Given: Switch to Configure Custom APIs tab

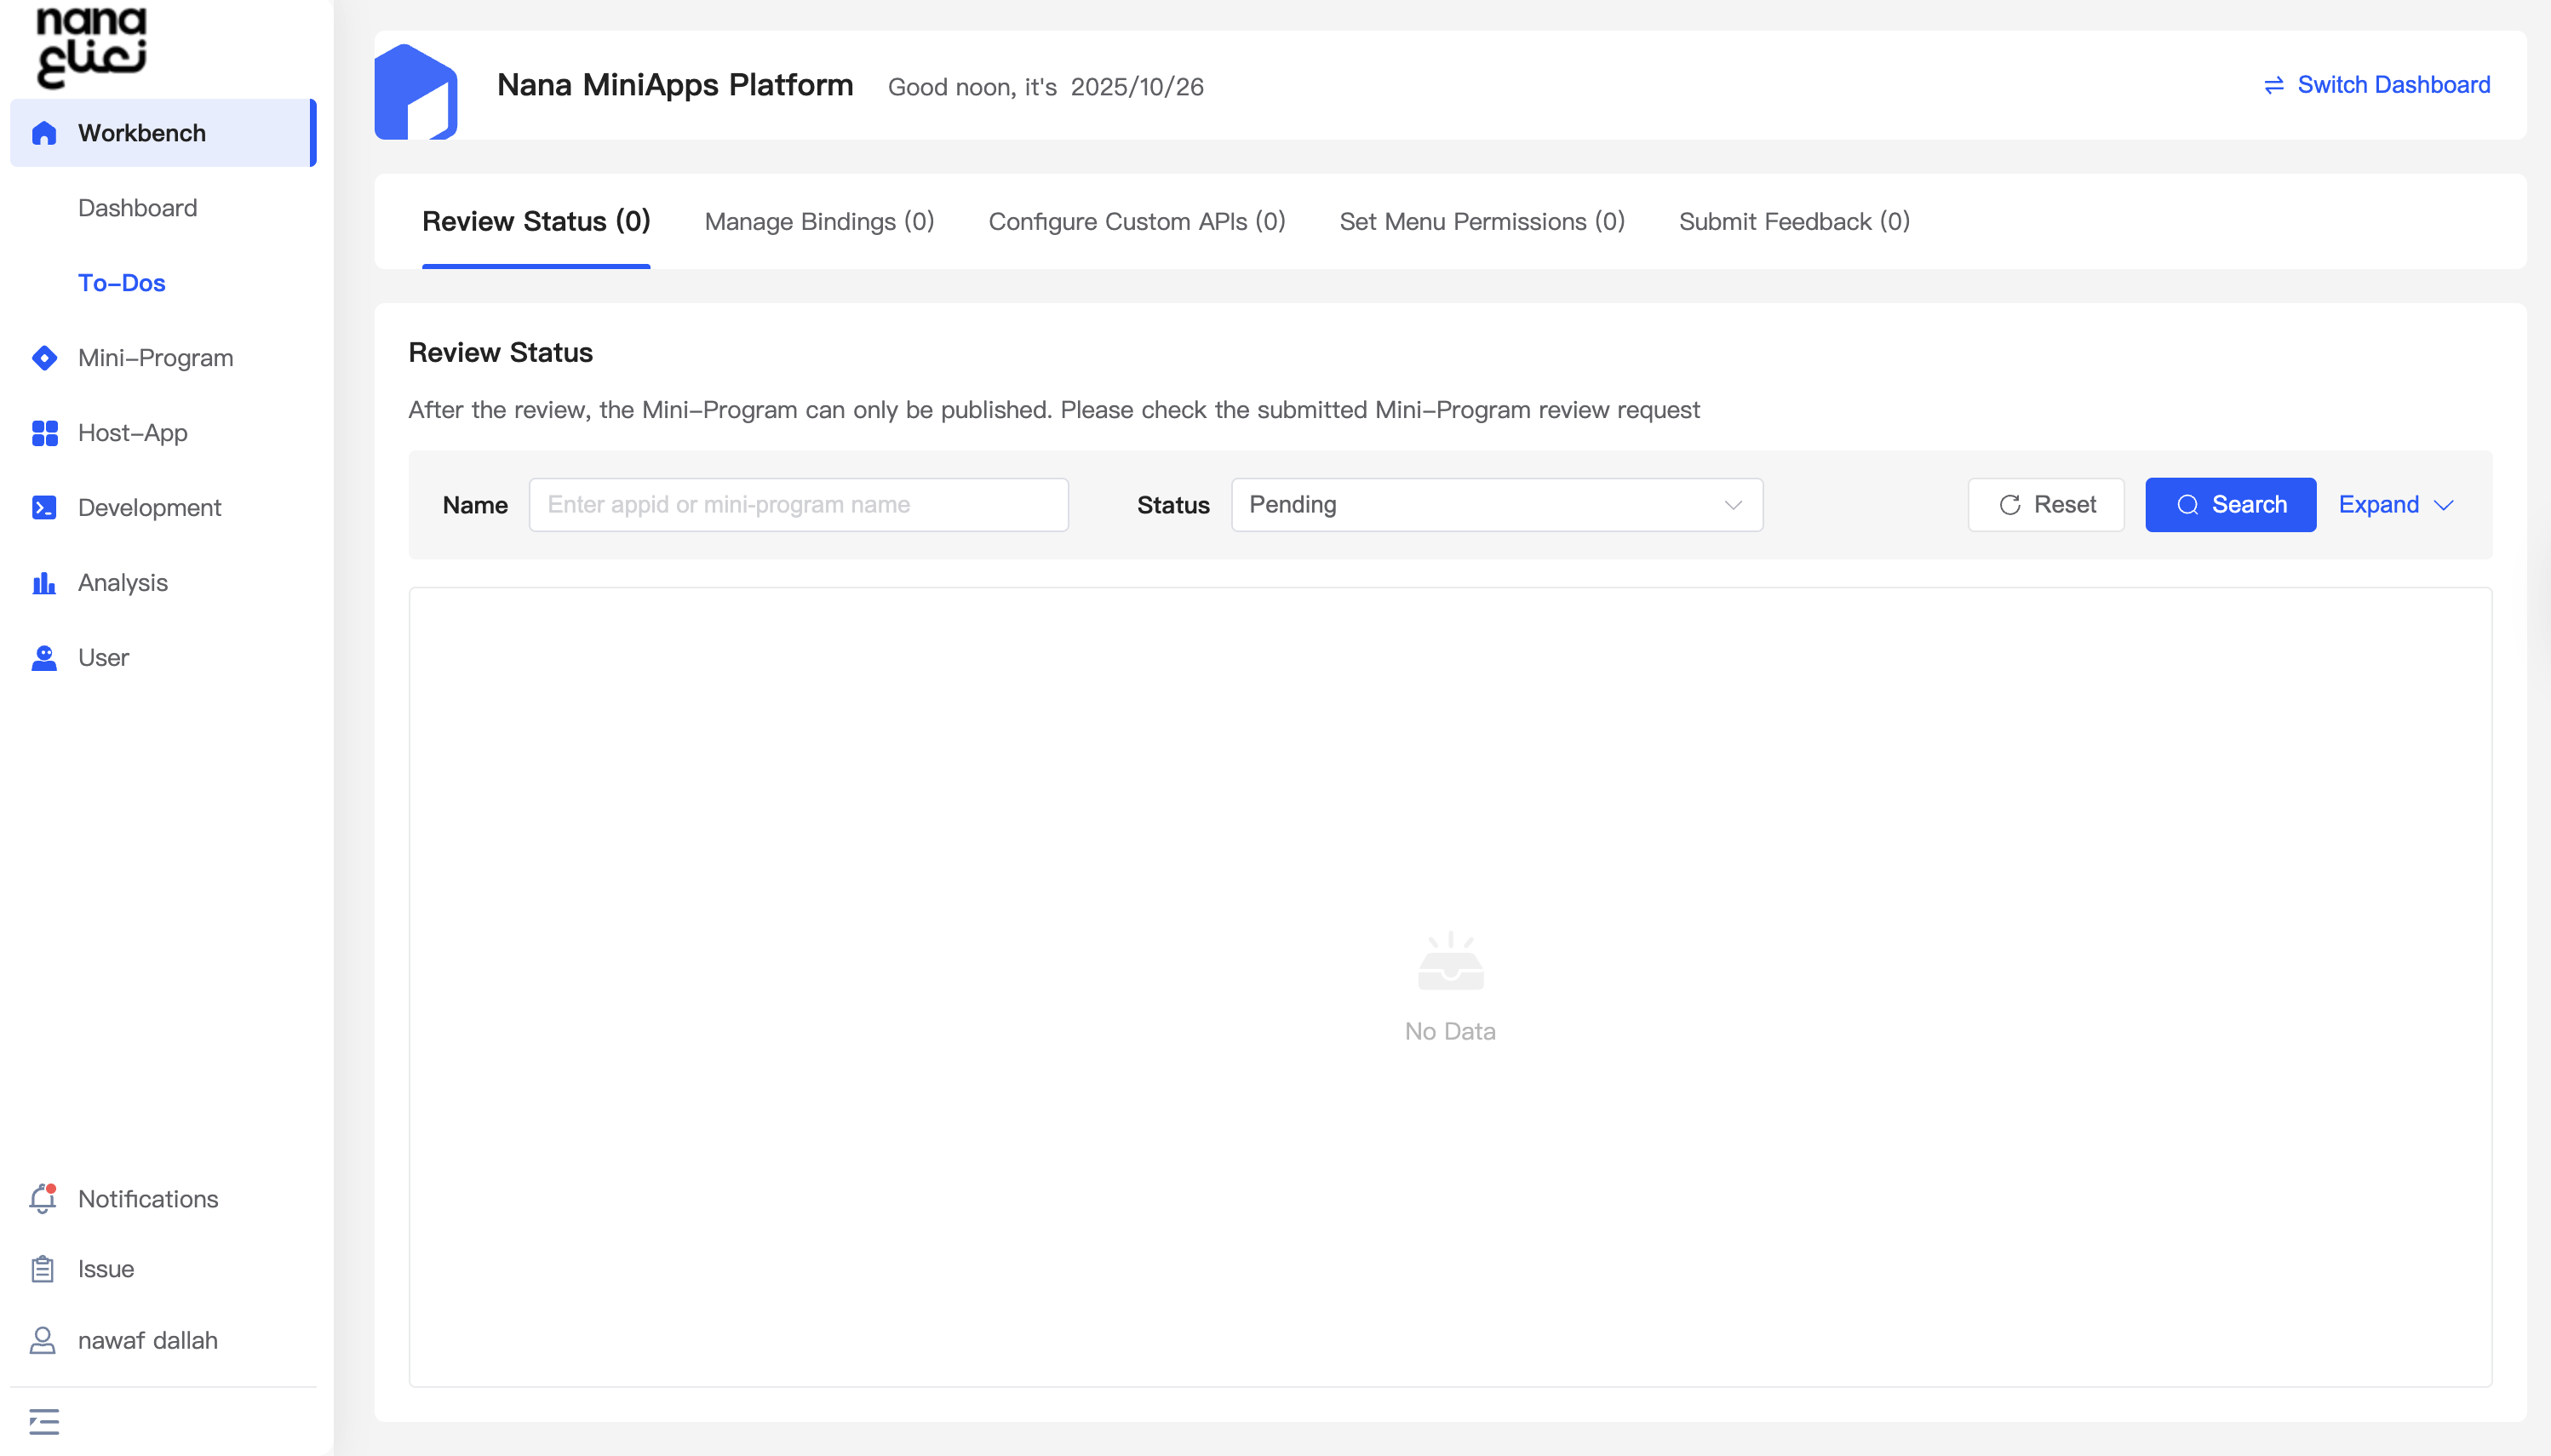Looking at the screenshot, I should point(1136,222).
